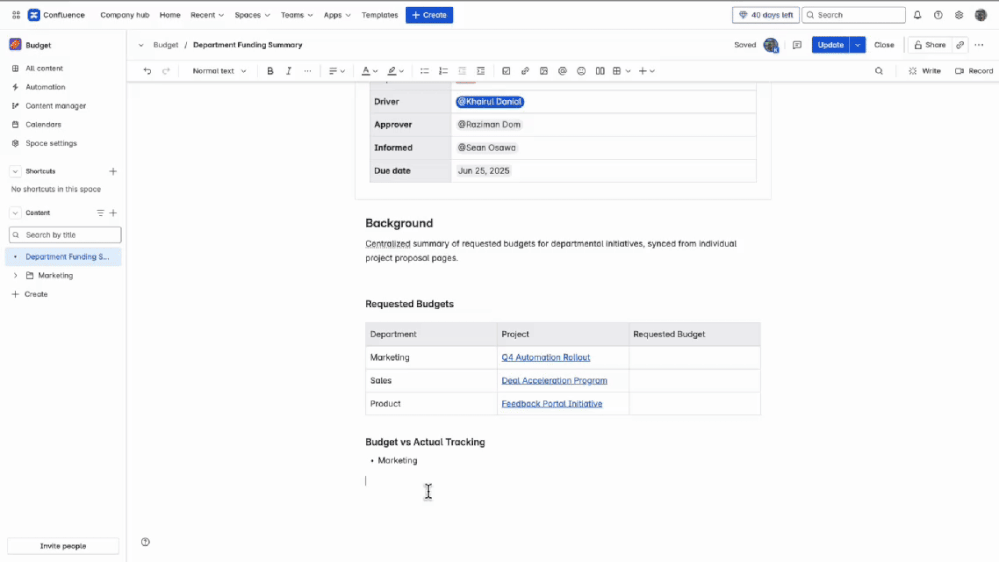Click the collaborator avatar next to Saved
999x562 pixels.
point(771,45)
